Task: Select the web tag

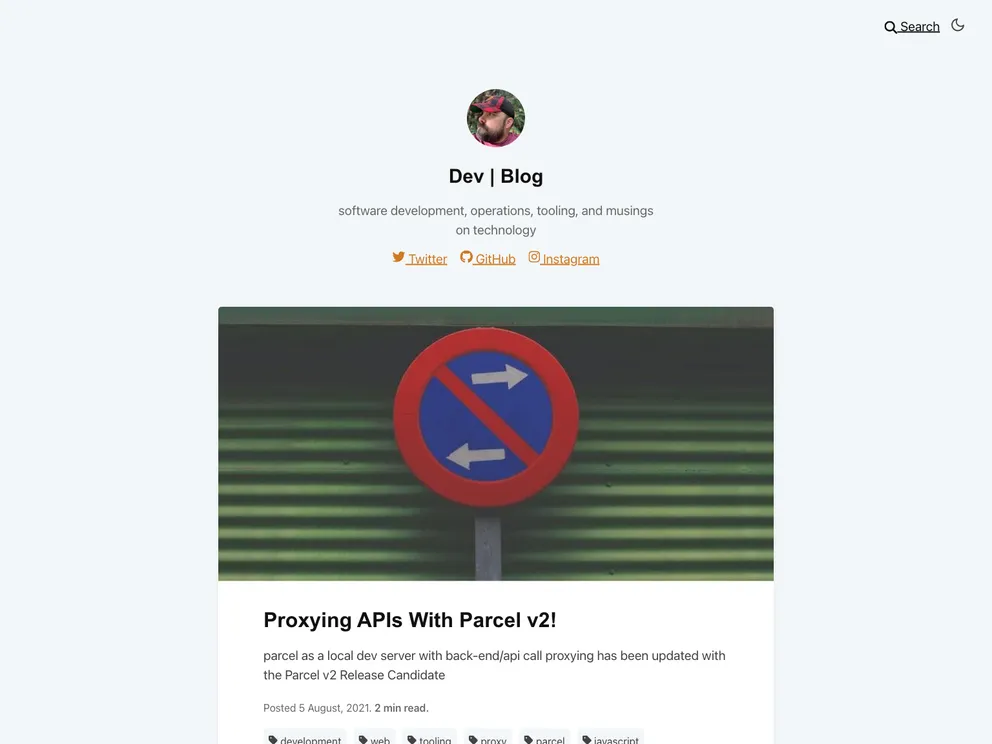Action: pyautogui.click(x=375, y=738)
